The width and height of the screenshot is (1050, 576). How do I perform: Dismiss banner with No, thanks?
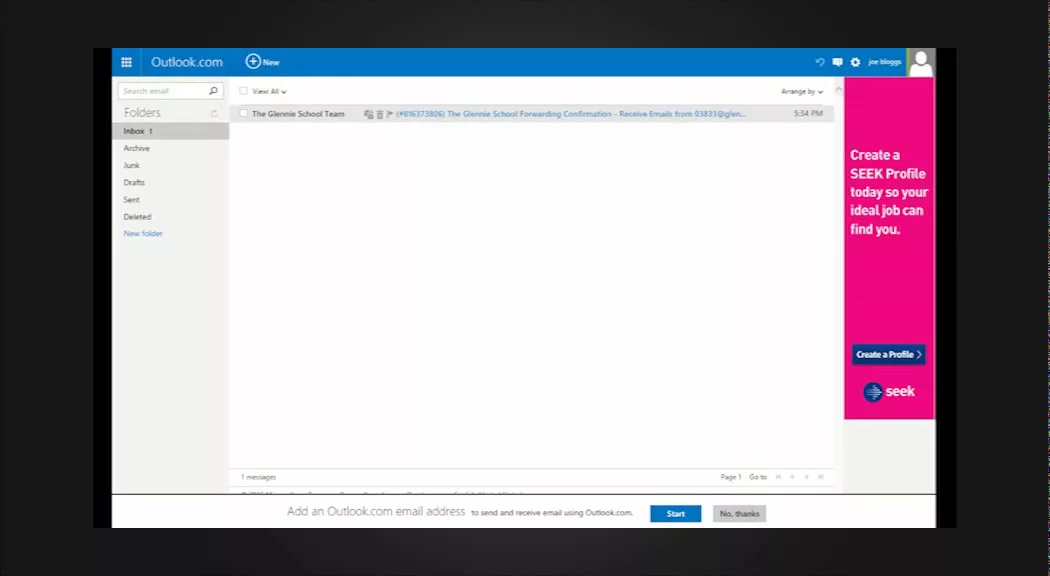click(x=739, y=514)
